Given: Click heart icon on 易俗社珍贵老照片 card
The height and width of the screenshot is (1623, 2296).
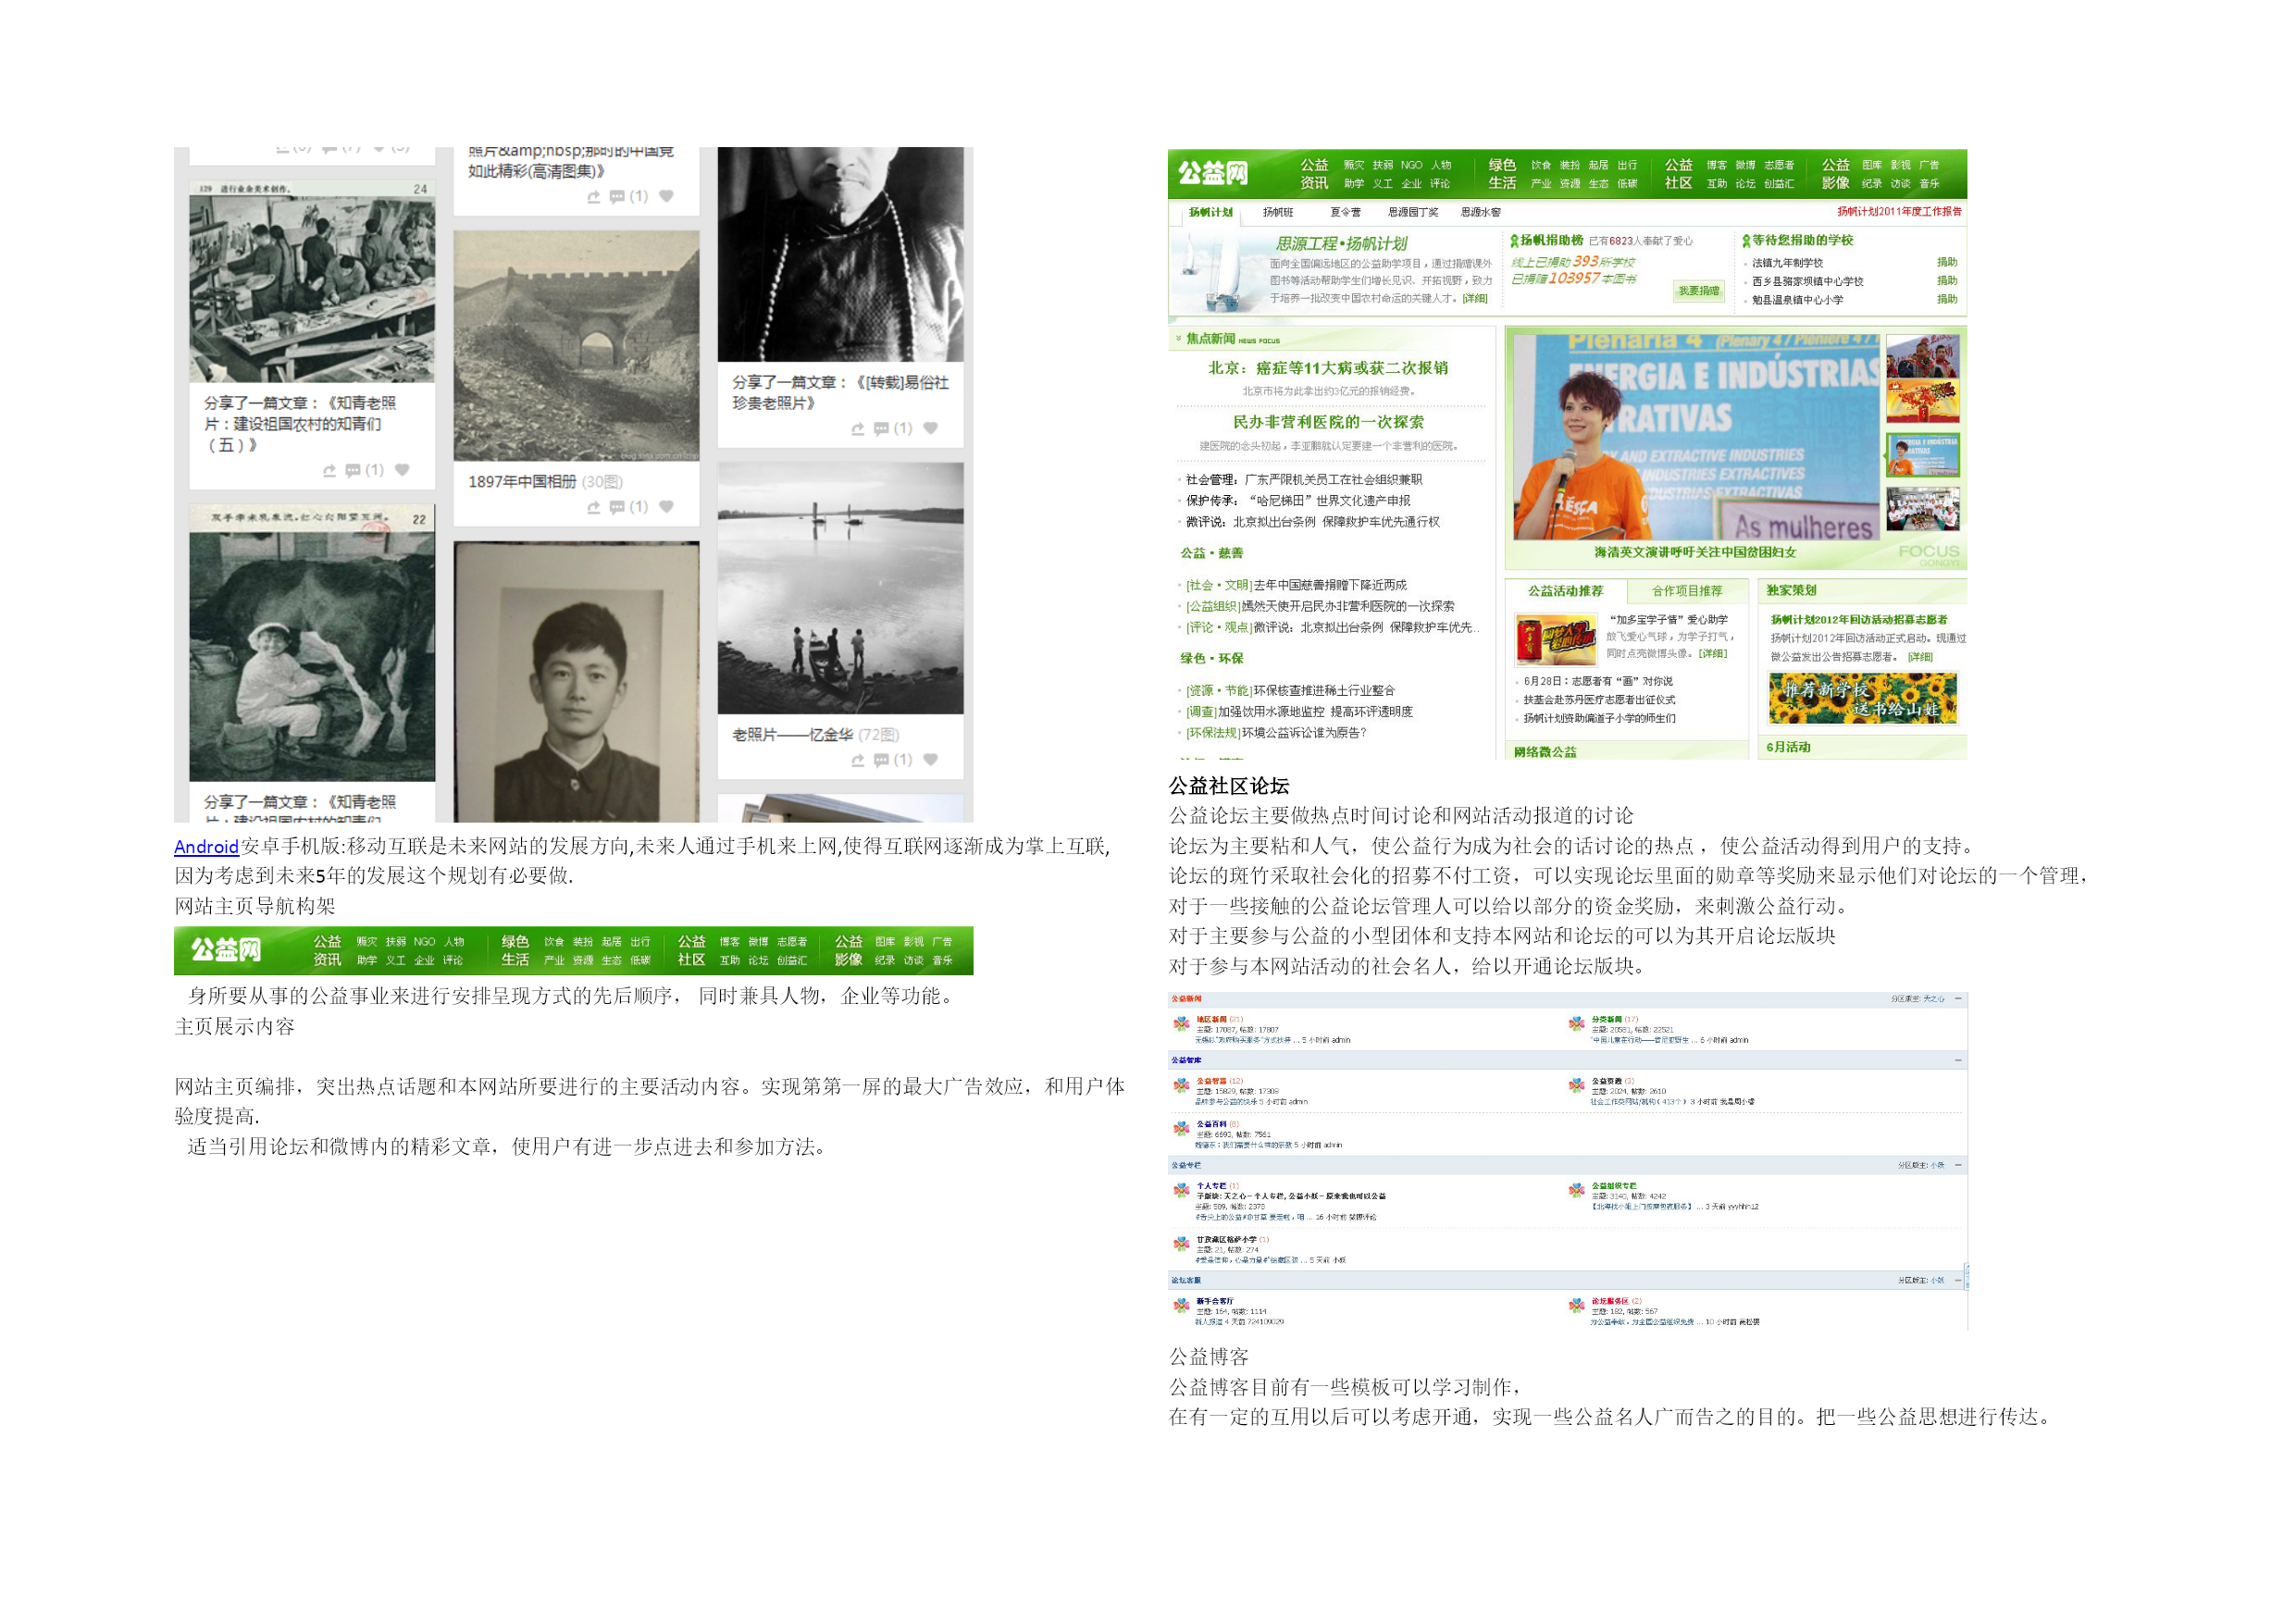Looking at the screenshot, I should [x=930, y=428].
